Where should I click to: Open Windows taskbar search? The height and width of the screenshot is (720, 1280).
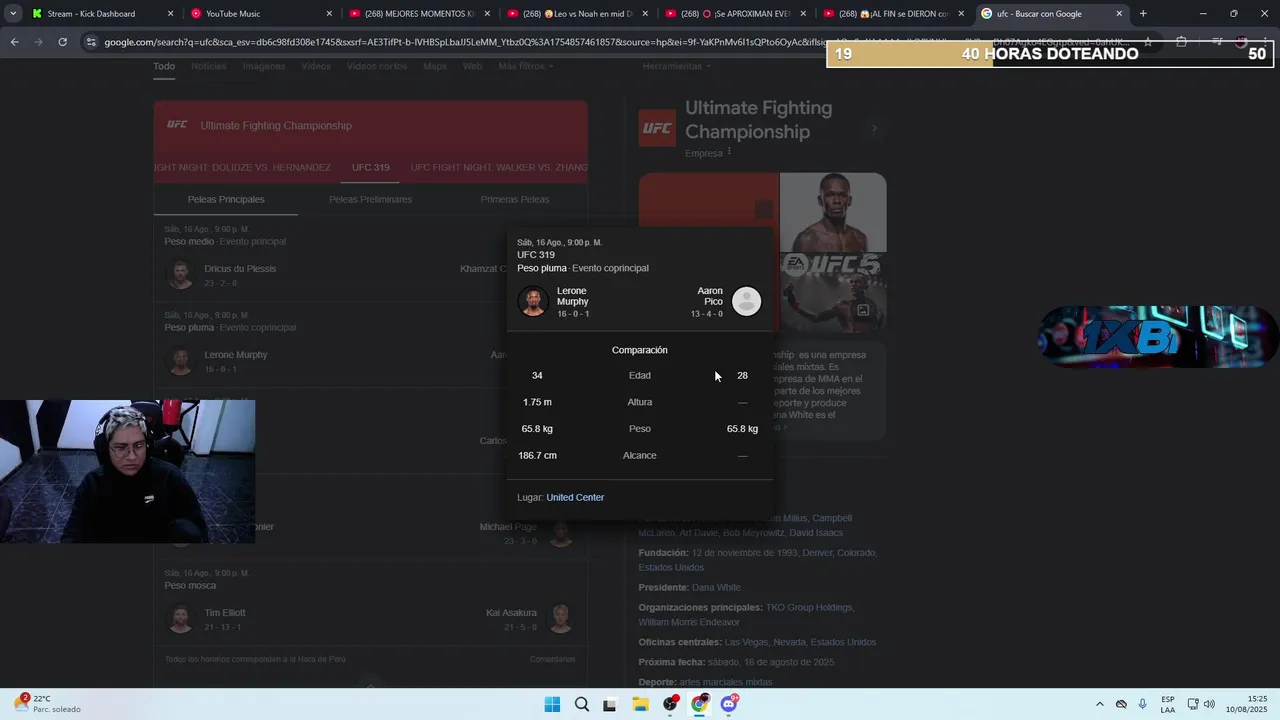[x=581, y=704]
